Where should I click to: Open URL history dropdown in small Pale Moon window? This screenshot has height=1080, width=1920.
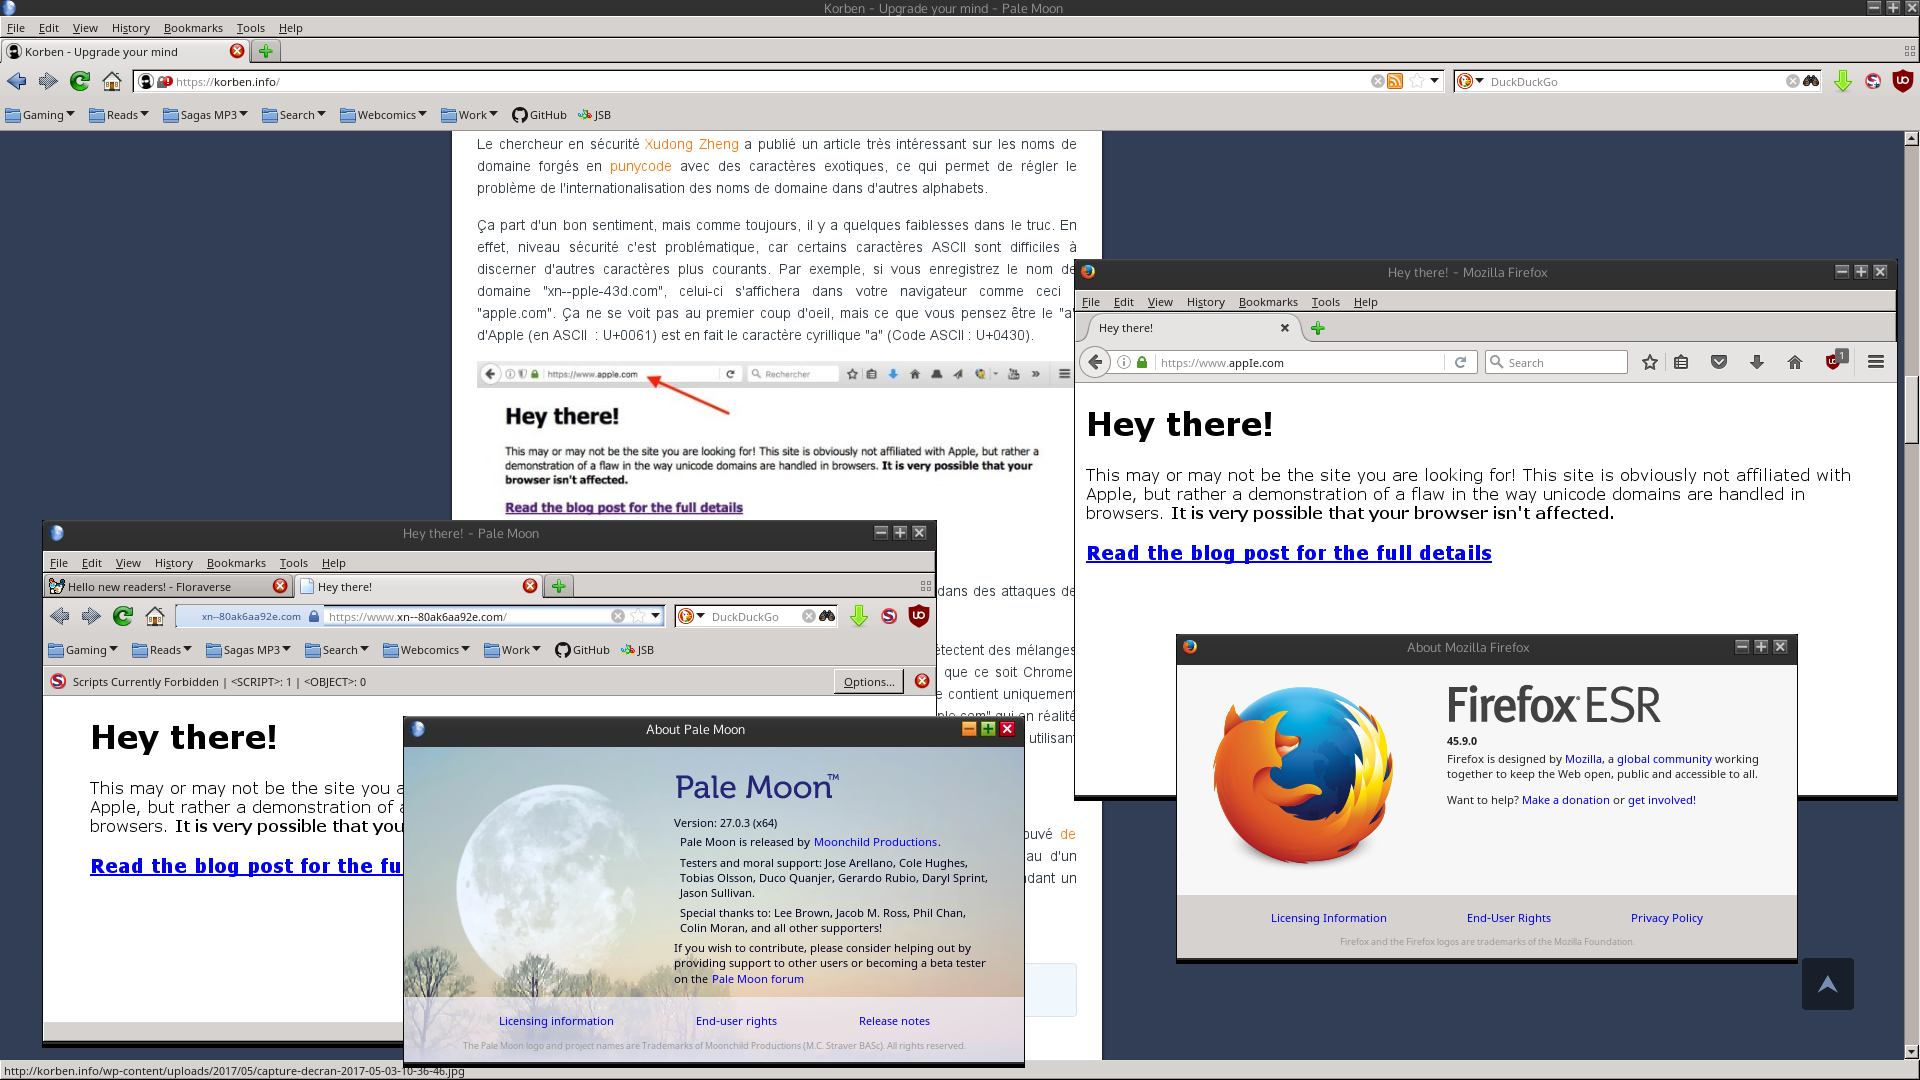[x=655, y=616]
